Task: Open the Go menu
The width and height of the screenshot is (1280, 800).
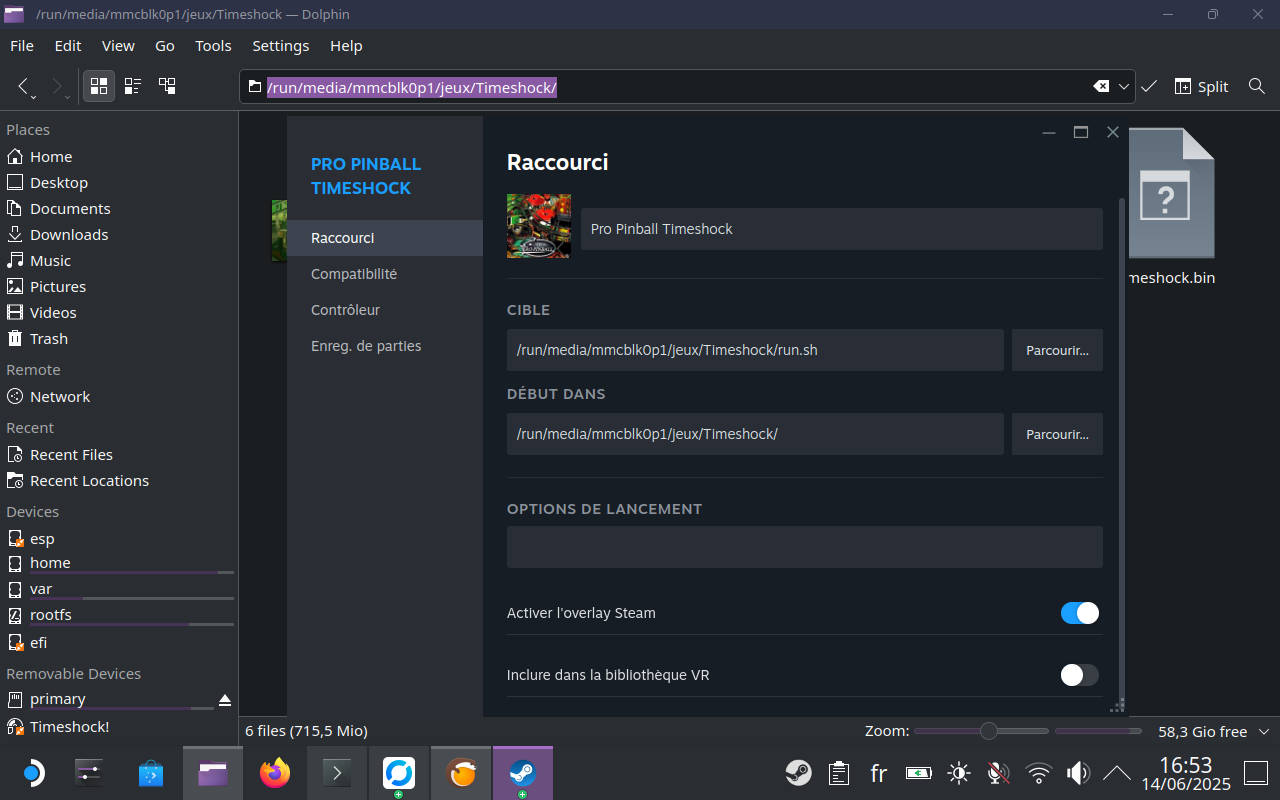Action: click(165, 46)
